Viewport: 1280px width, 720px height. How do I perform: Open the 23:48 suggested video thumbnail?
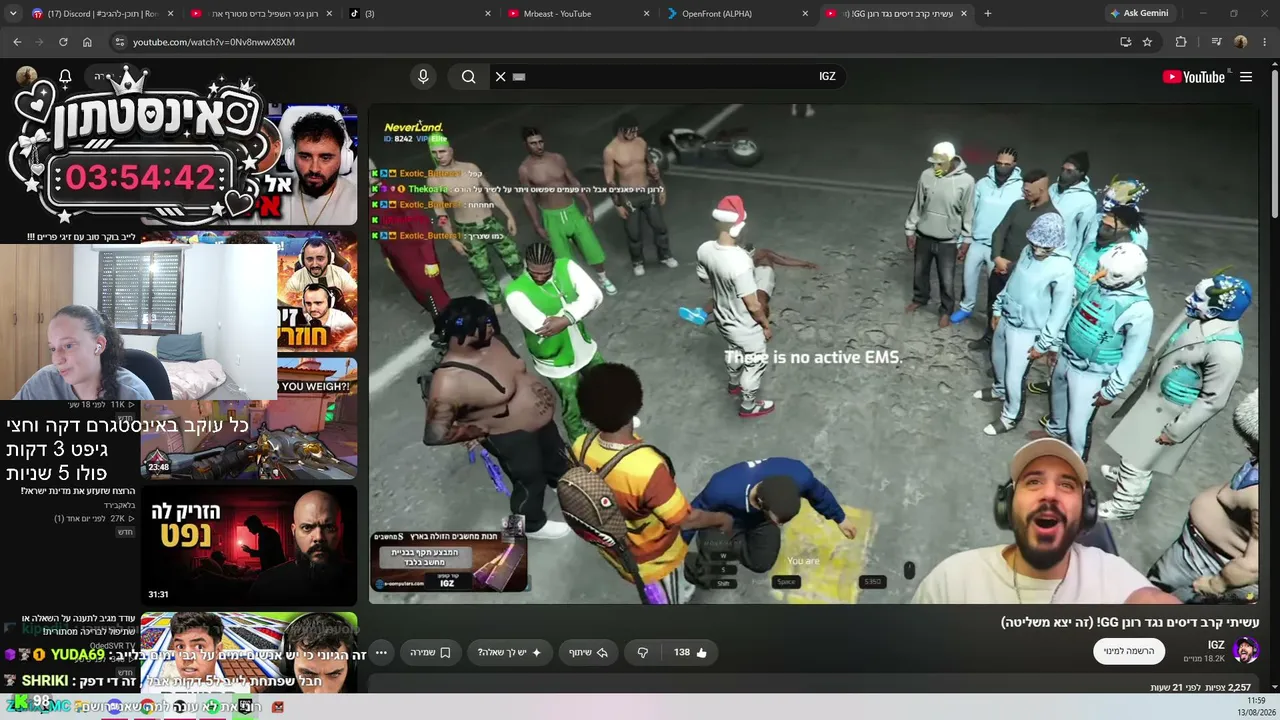pyautogui.click(x=249, y=418)
